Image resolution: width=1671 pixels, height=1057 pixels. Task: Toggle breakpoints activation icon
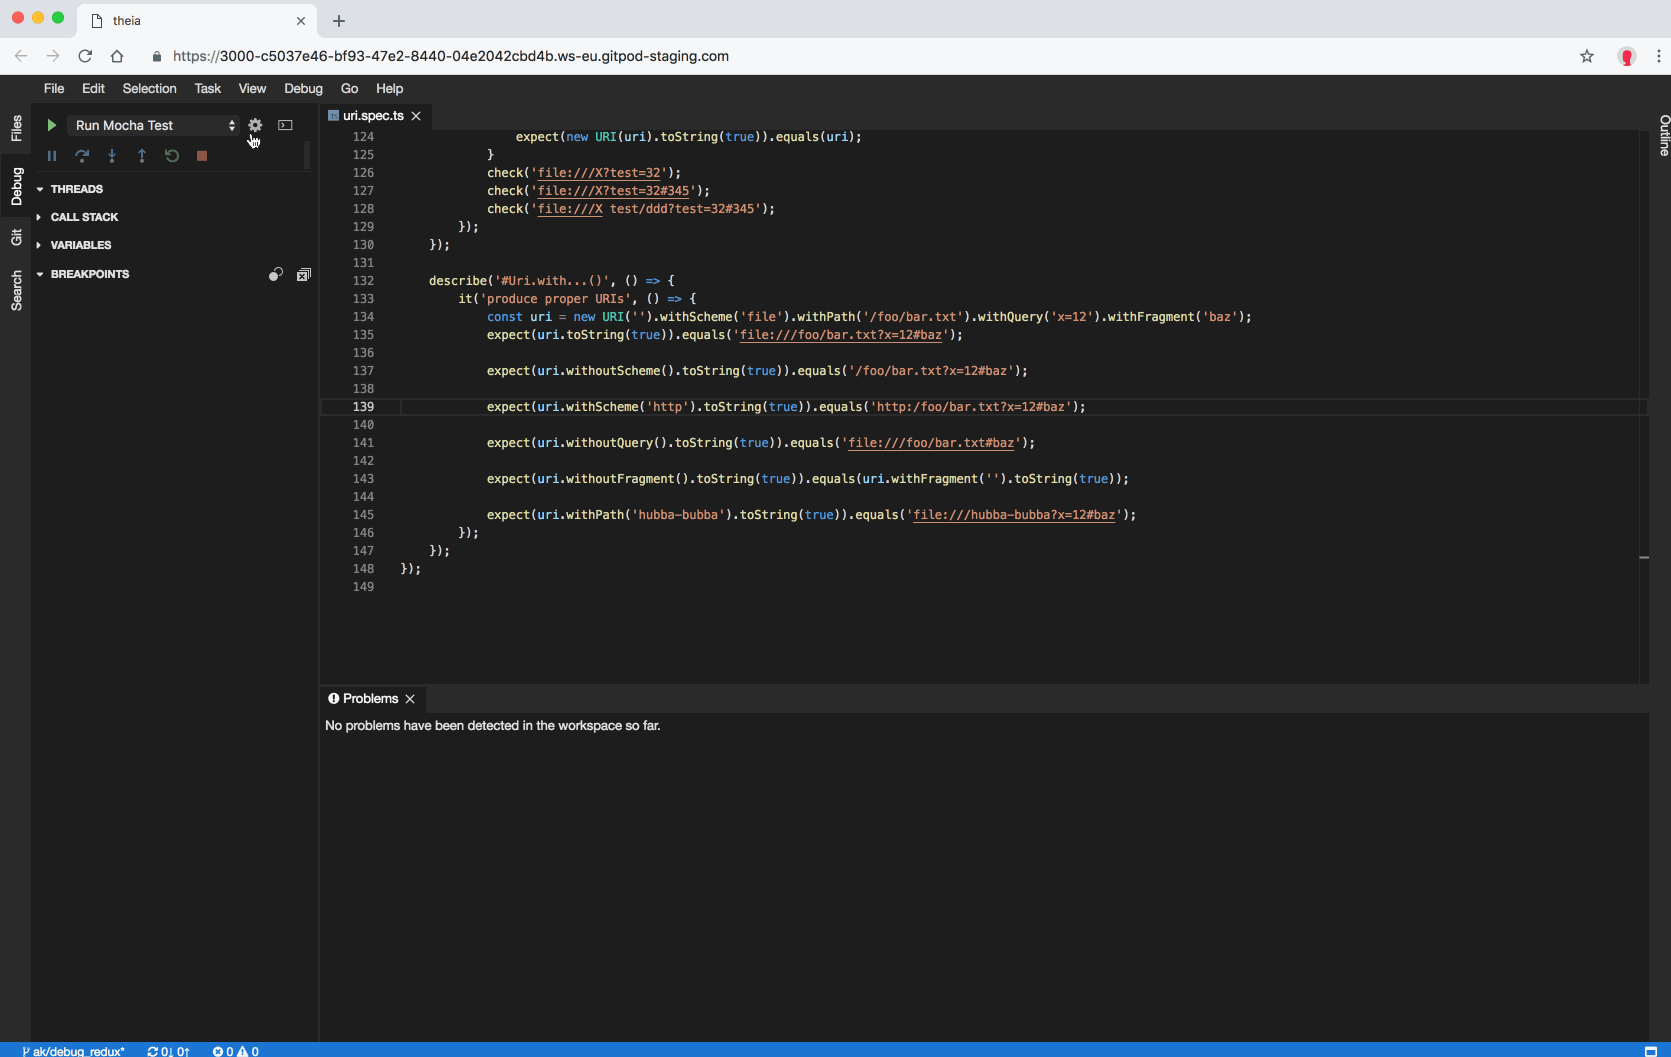pos(276,274)
